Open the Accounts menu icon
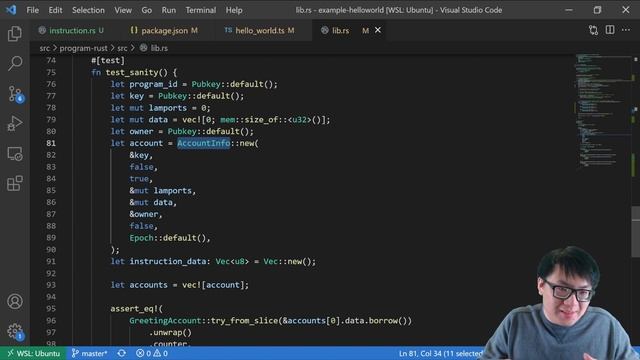The width and height of the screenshot is (640, 360). tap(15, 301)
